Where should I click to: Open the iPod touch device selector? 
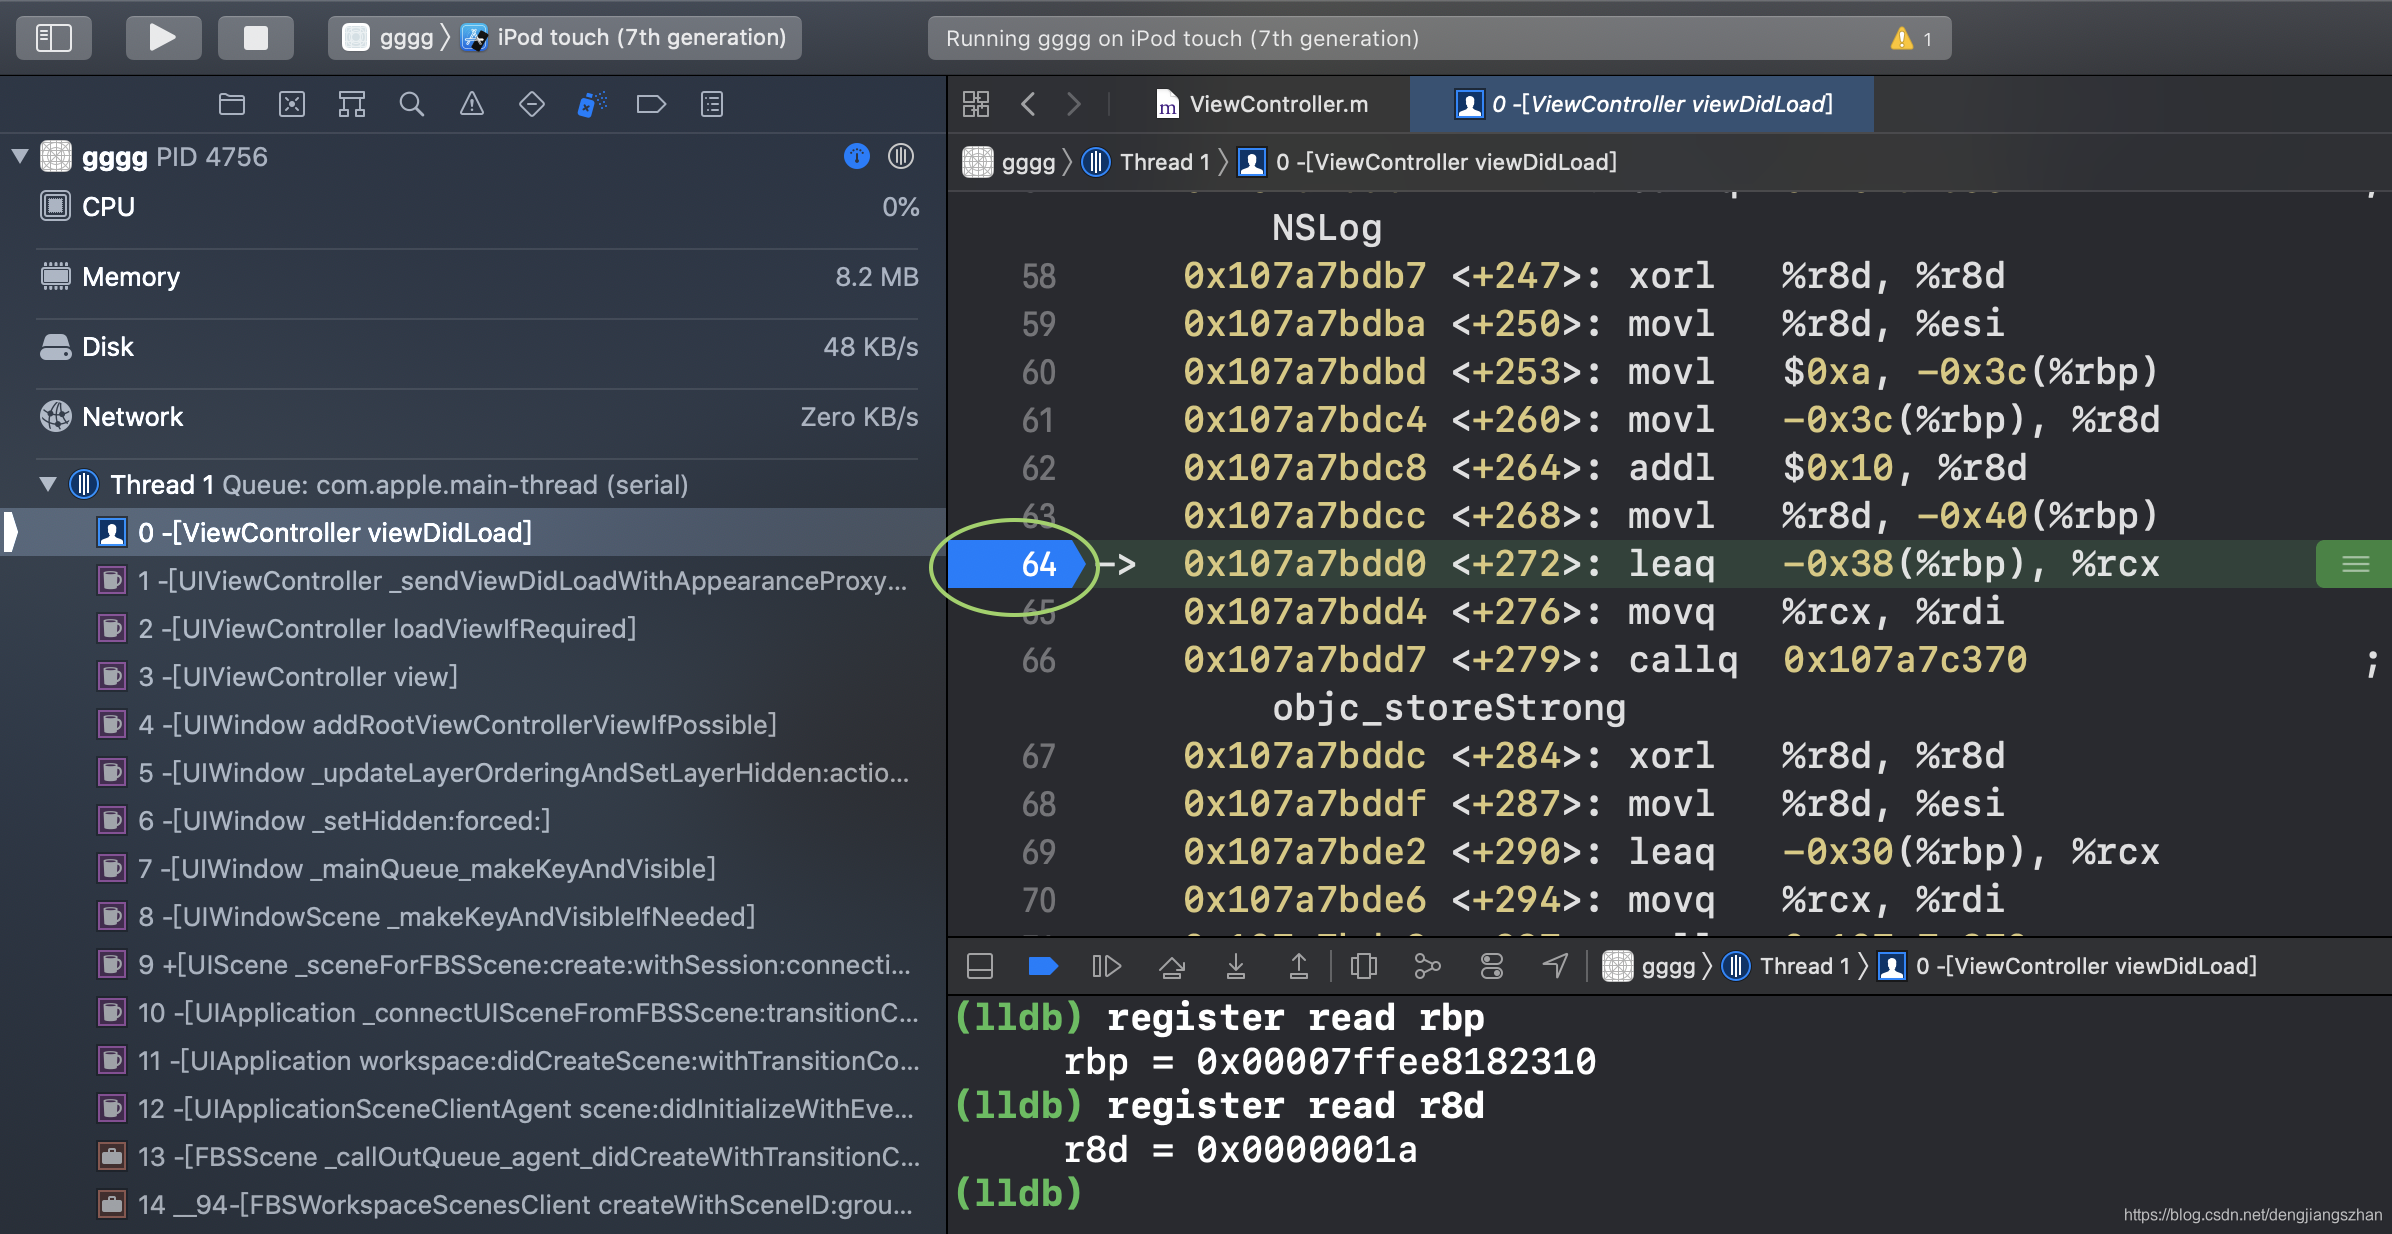[x=640, y=38]
